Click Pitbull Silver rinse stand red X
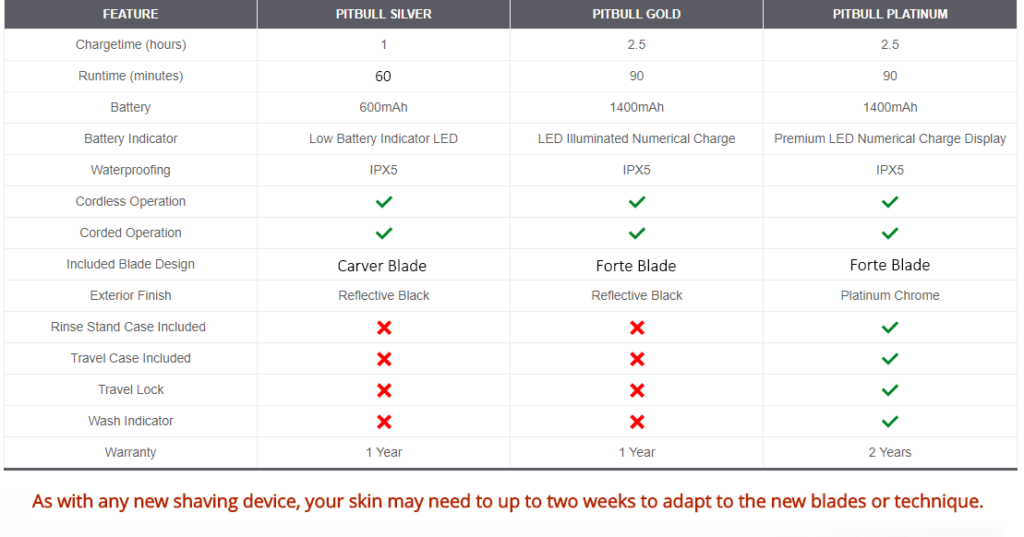The width and height of the screenshot is (1024, 537). [384, 327]
